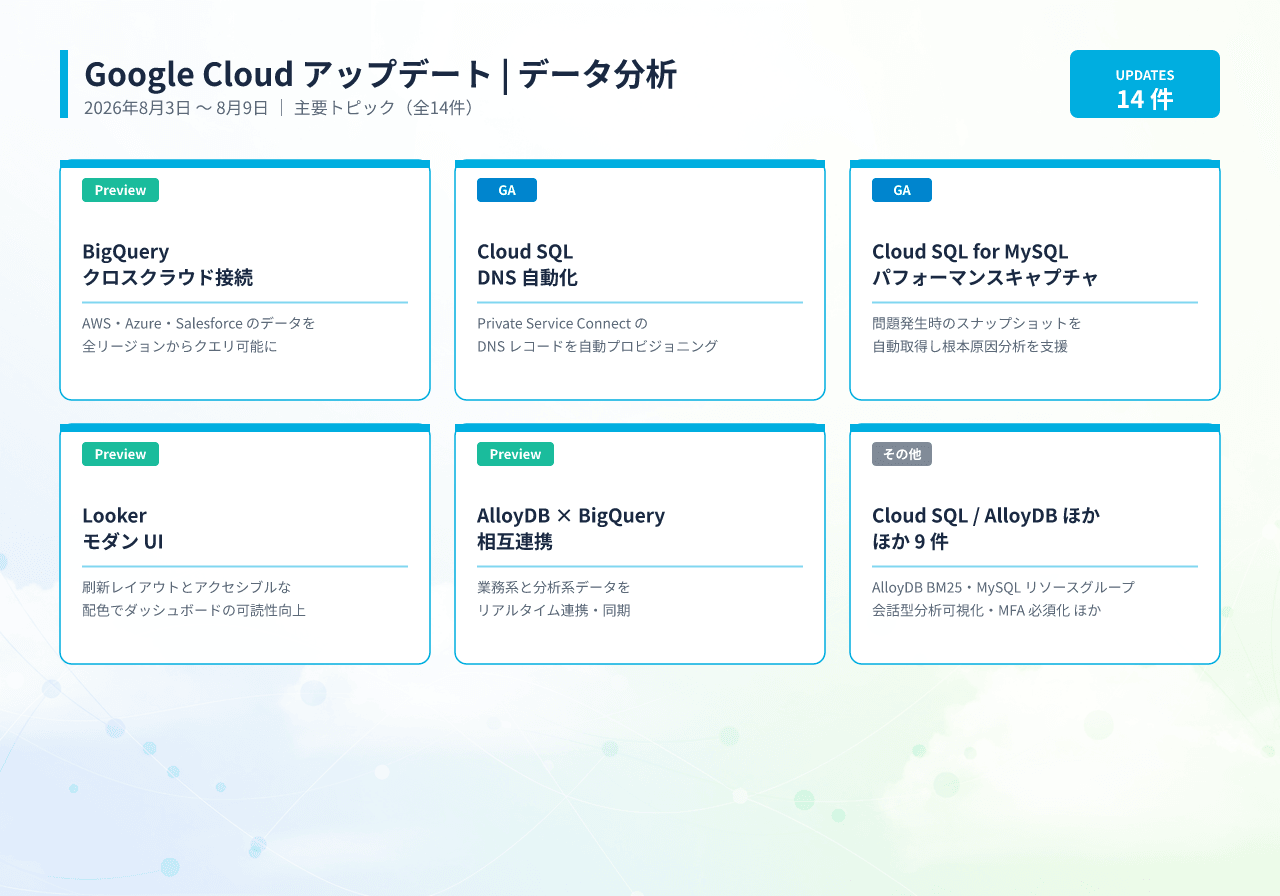Image resolution: width=1280 pixels, height=896 pixels.
Task: Select the Preview tag on Looker card
Action: point(120,454)
